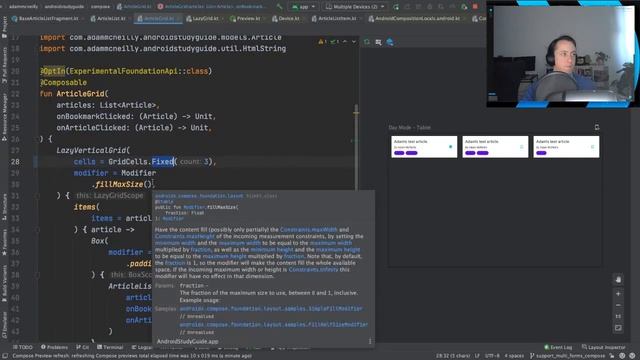This screenshot has height=360, width=640.
Task: Open the Git tool window
Action: (x=82, y=347)
